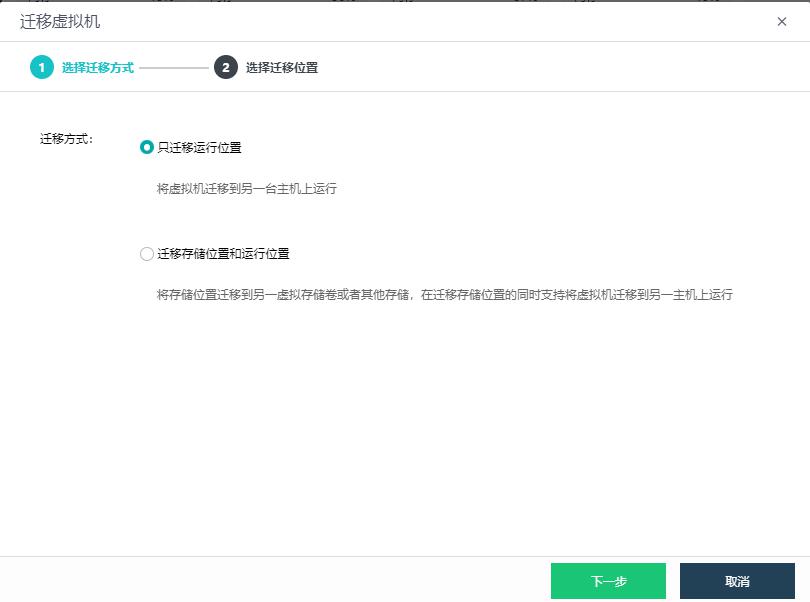Click the 迁移方式 field label

tap(66, 139)
